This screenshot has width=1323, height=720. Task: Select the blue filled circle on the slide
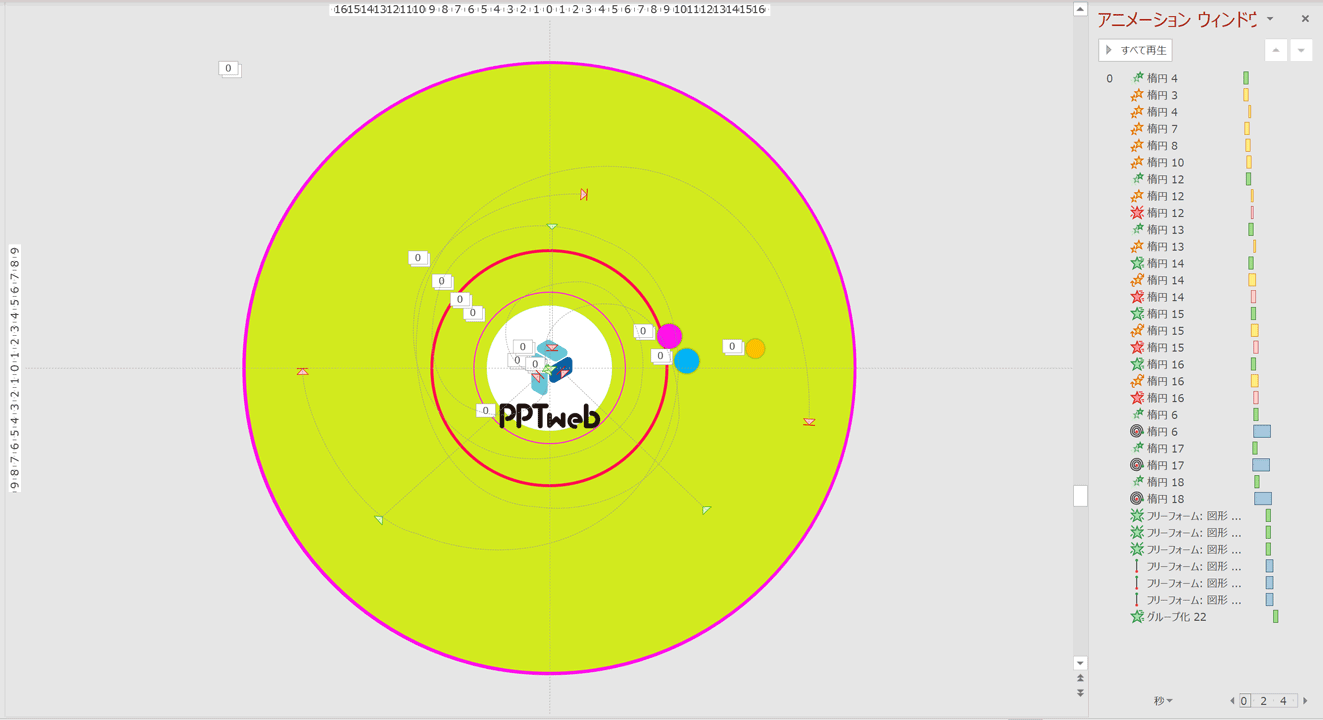[x=686, y=361]
